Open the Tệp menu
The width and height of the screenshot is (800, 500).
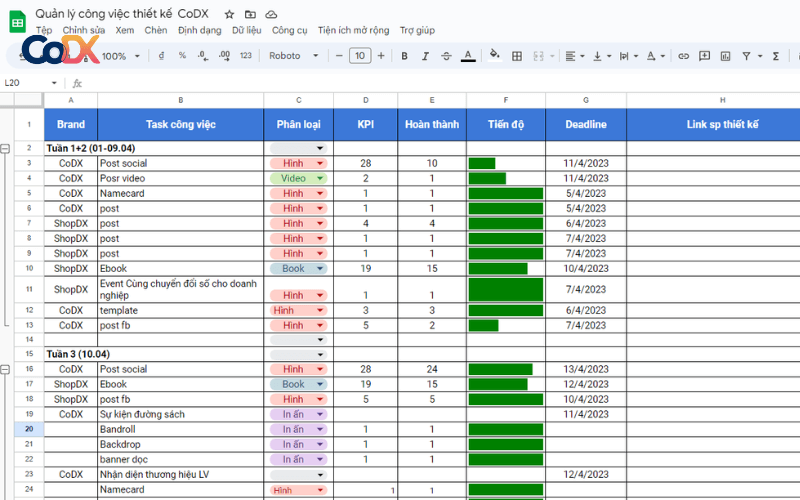(44, 30)
